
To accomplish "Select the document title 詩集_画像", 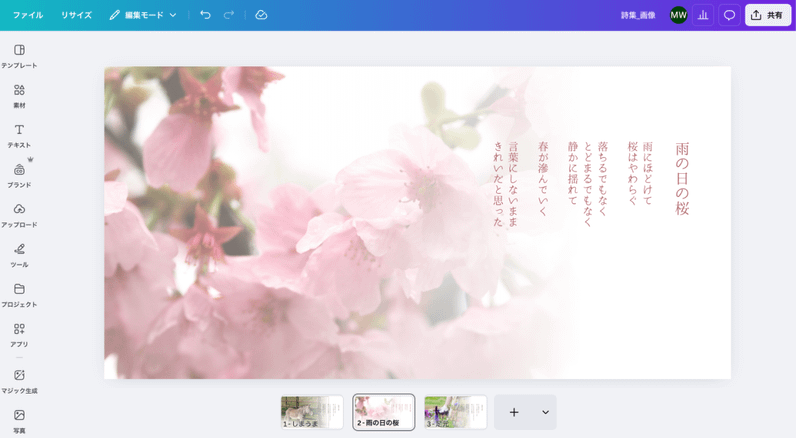I will (x=638, y=15).
